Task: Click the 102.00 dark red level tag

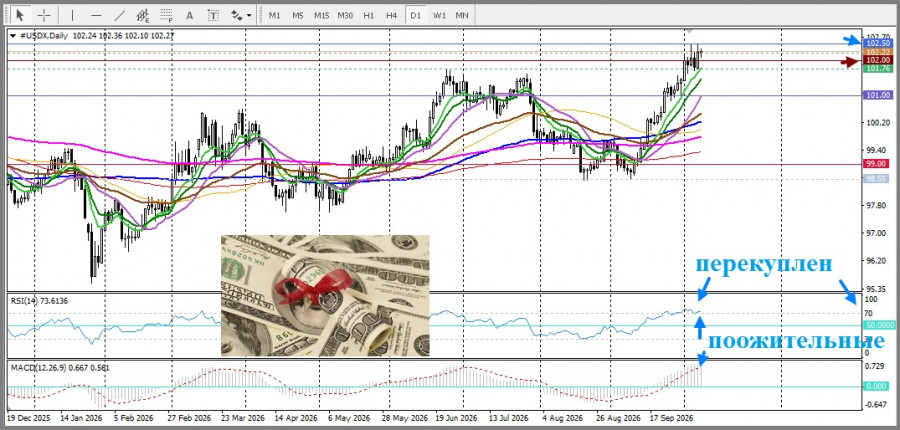Action: [878, 60]
